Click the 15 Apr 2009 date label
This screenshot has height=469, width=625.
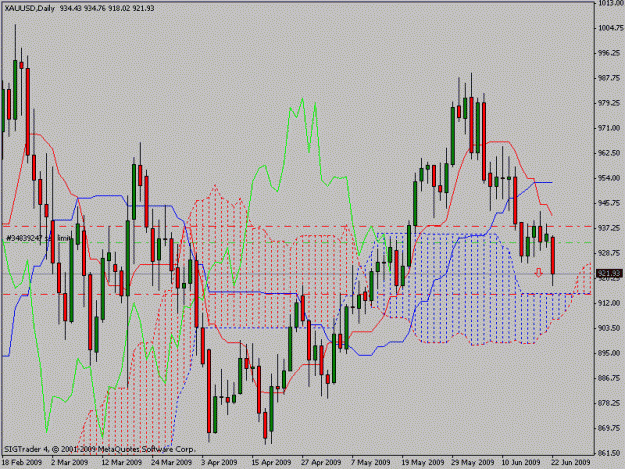271,462
